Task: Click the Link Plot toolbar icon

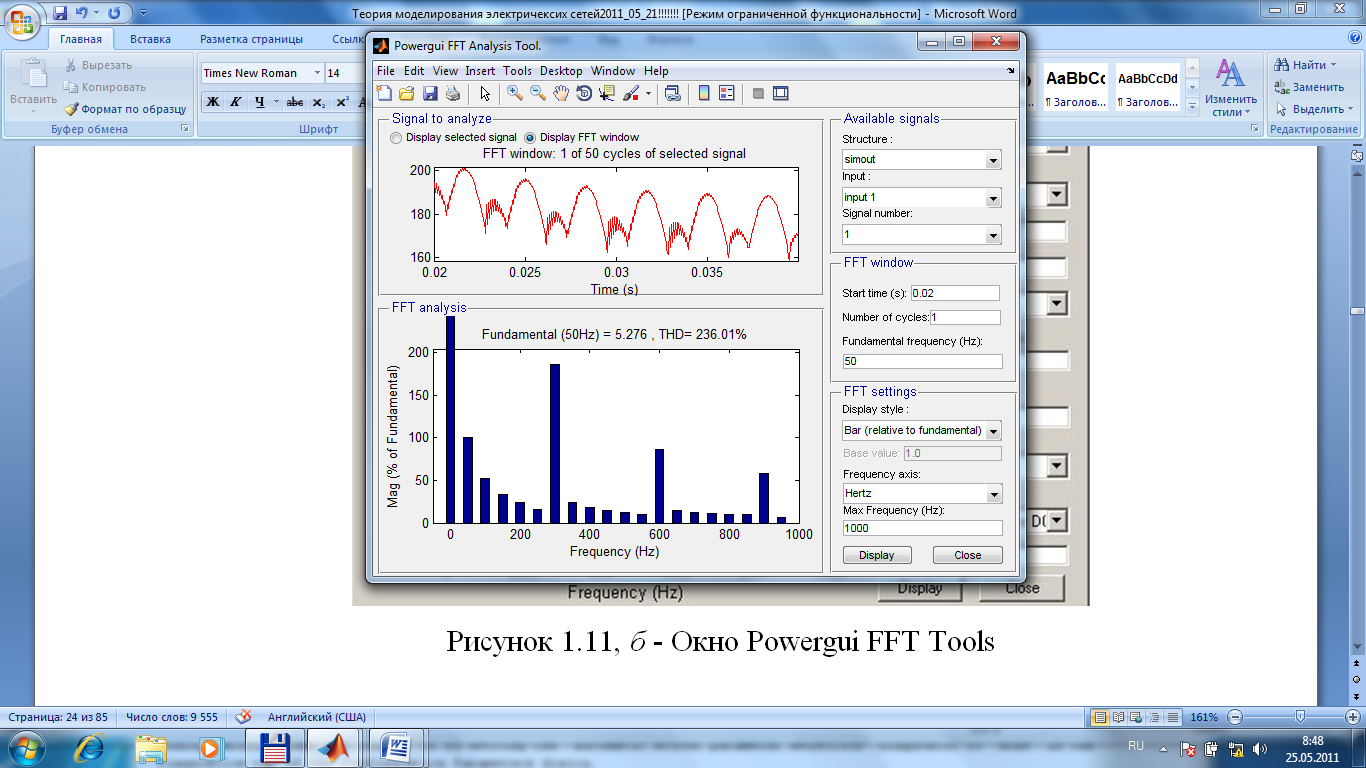Action: (x=672, y=93)
